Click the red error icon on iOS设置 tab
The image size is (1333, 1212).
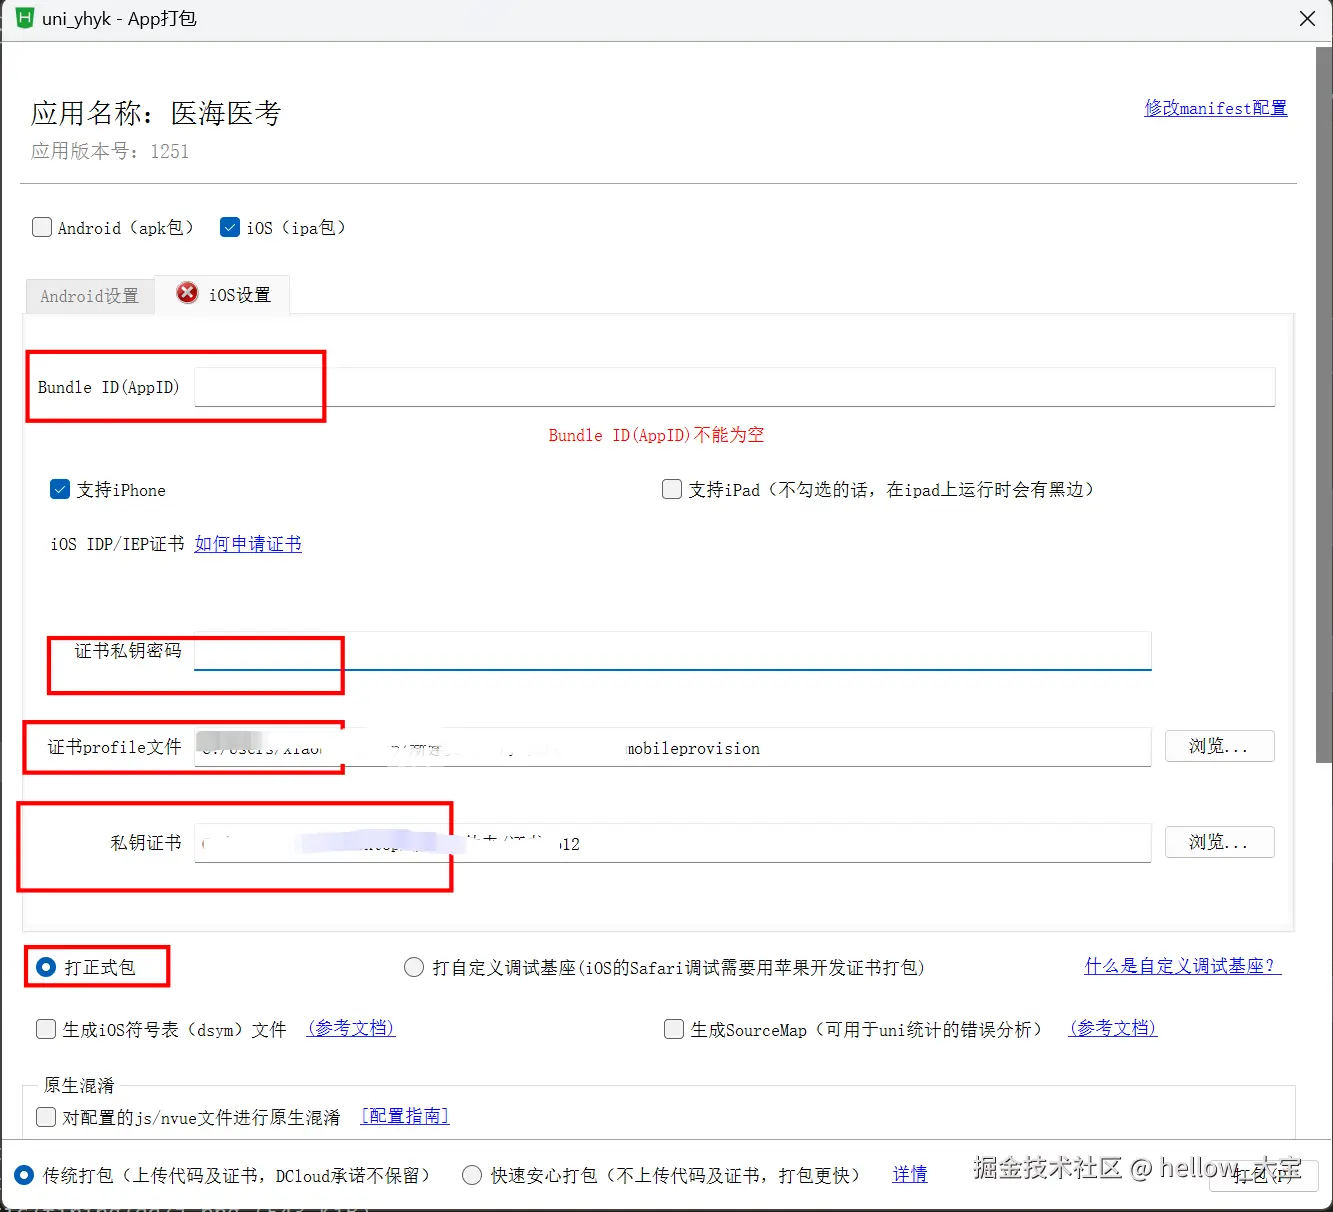coord(187,292)
